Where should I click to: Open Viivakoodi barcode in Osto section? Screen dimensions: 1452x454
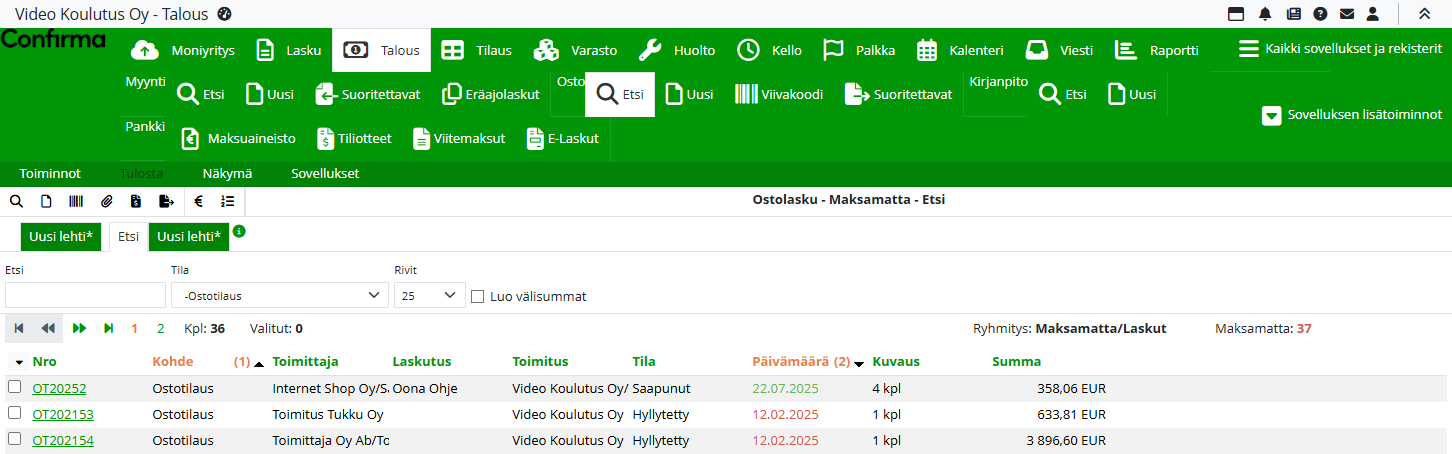click(x=779, y=95)
